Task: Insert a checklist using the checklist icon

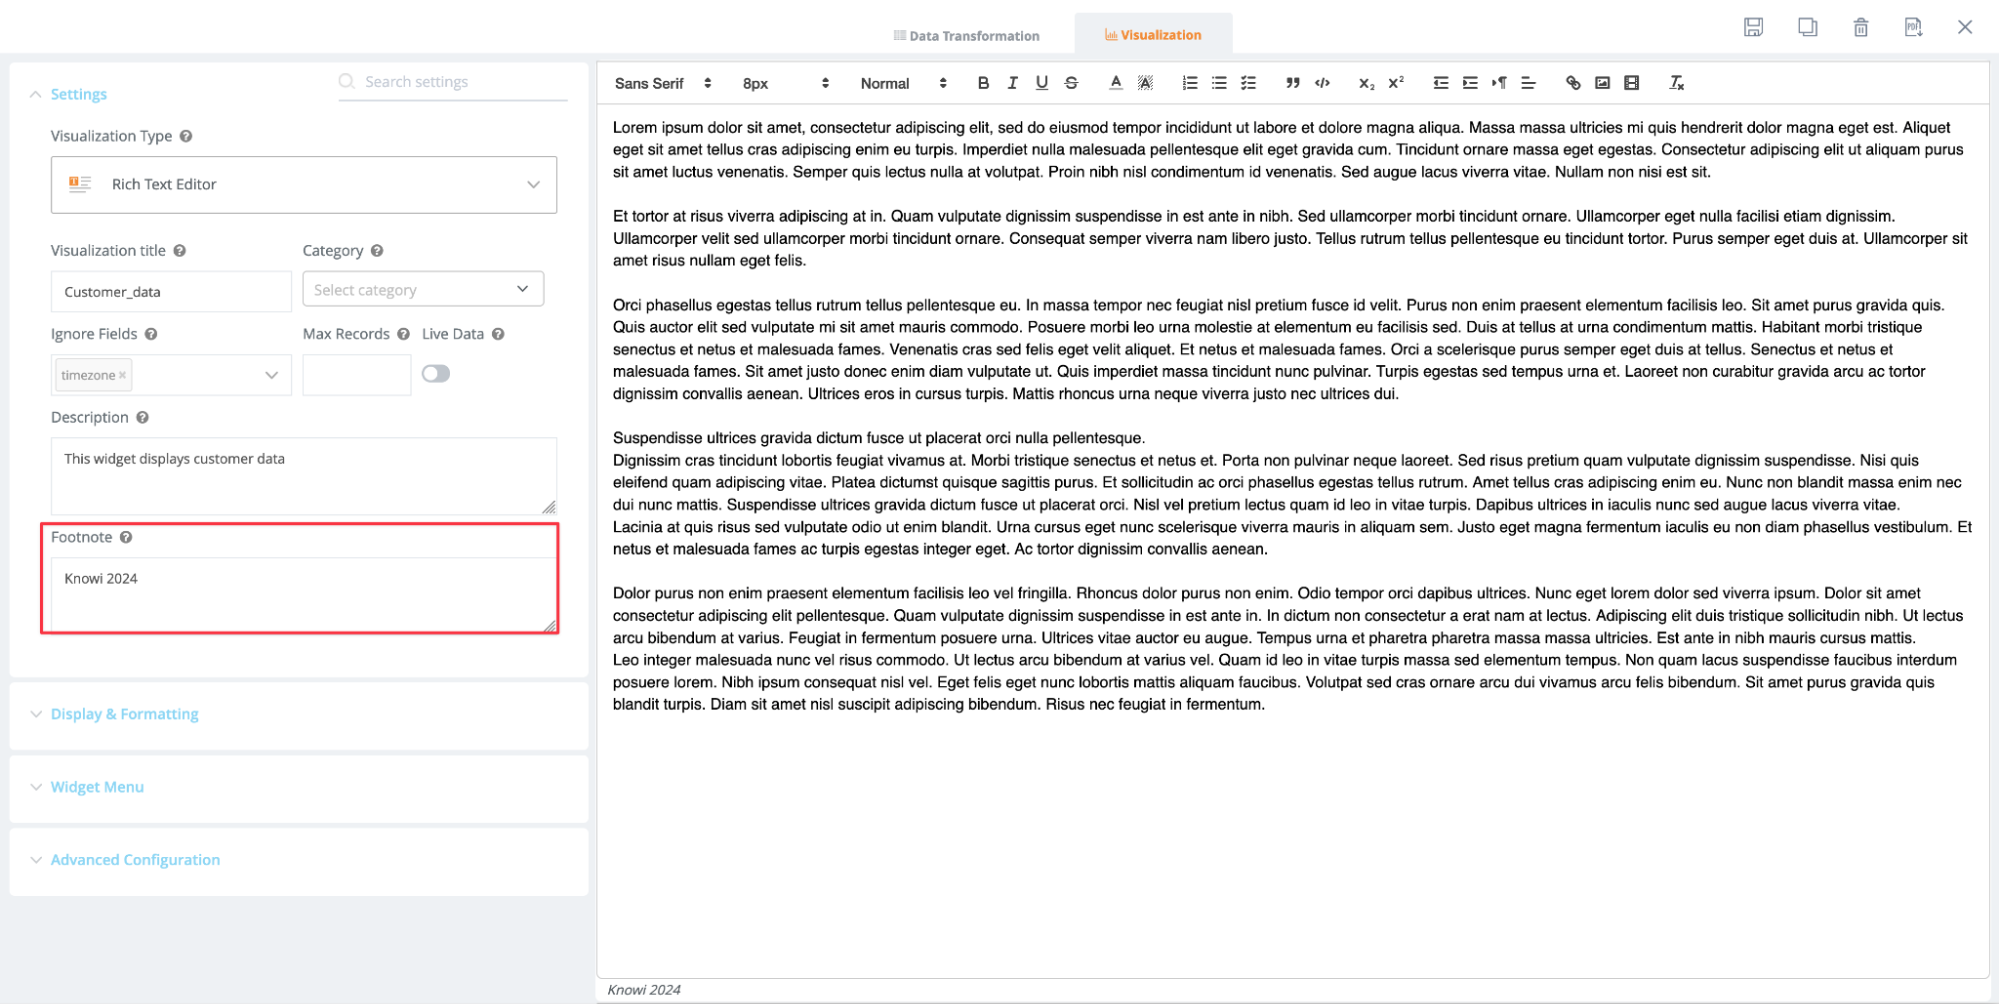Action: tap(1247, 83)
